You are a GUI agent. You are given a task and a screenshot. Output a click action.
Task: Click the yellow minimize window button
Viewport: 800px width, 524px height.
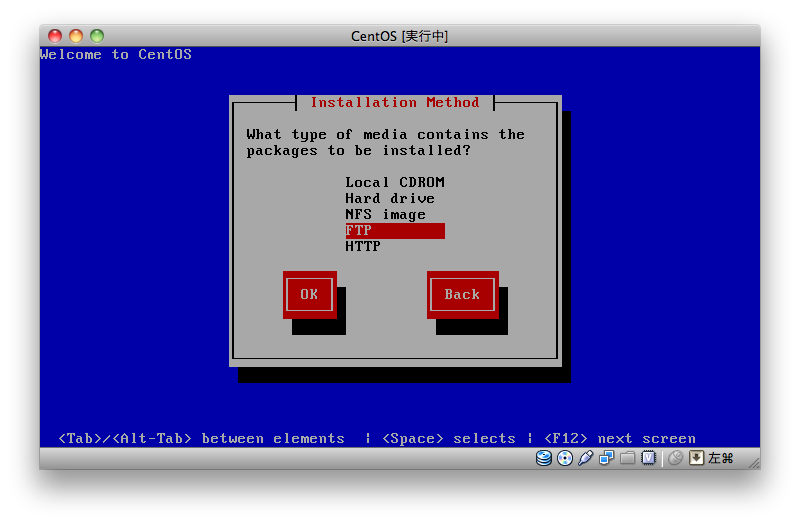[76, 36]
